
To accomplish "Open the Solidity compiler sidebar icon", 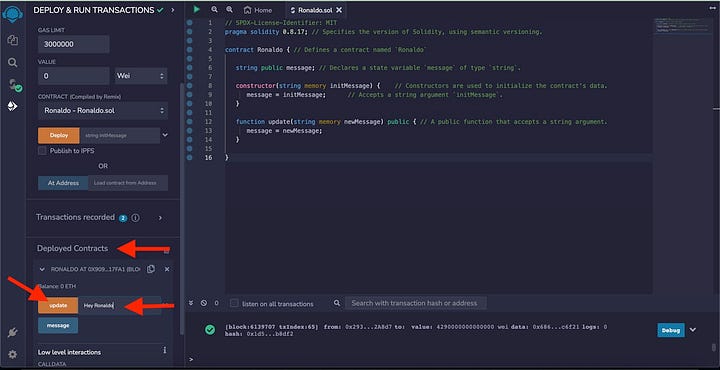I will 14,85.
